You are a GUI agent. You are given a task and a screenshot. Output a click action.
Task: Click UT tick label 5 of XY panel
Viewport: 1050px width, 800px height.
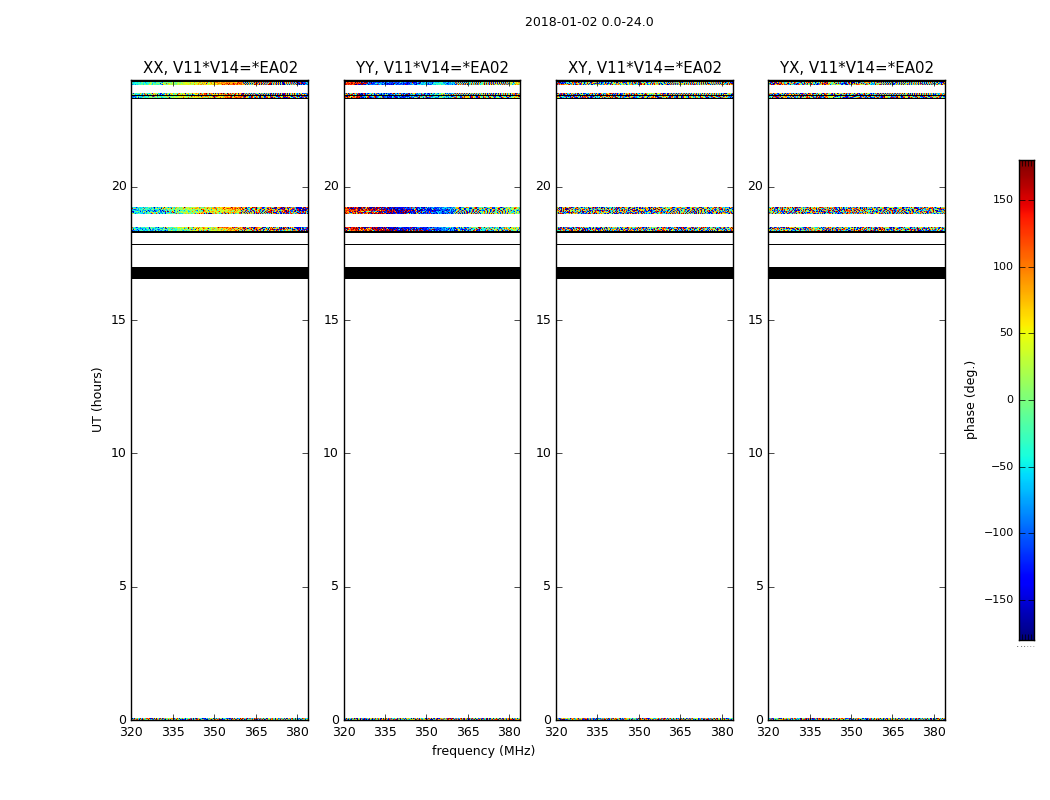coord(546,586)
